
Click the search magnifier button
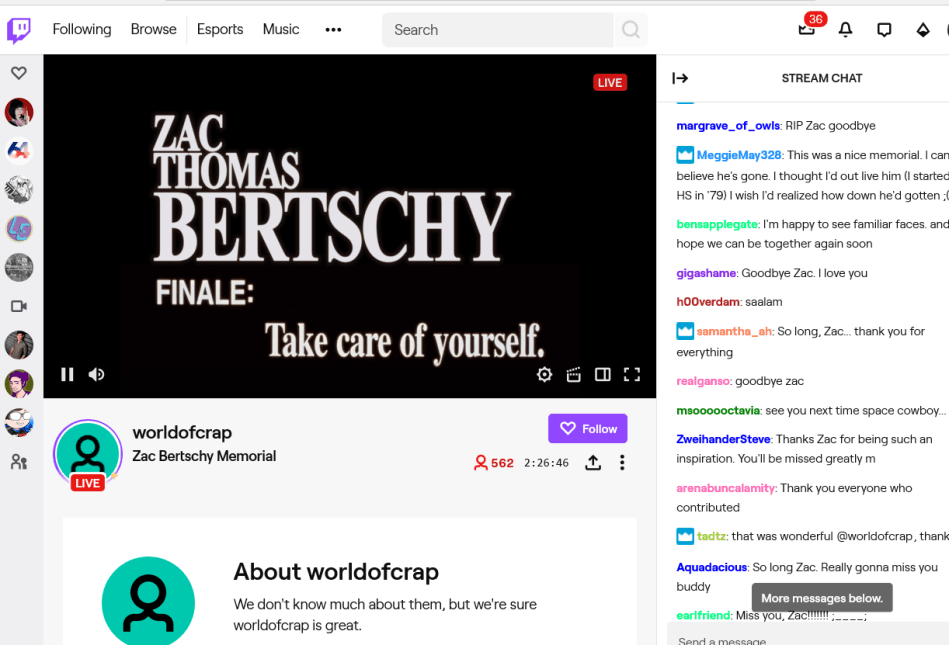point(631,30)
